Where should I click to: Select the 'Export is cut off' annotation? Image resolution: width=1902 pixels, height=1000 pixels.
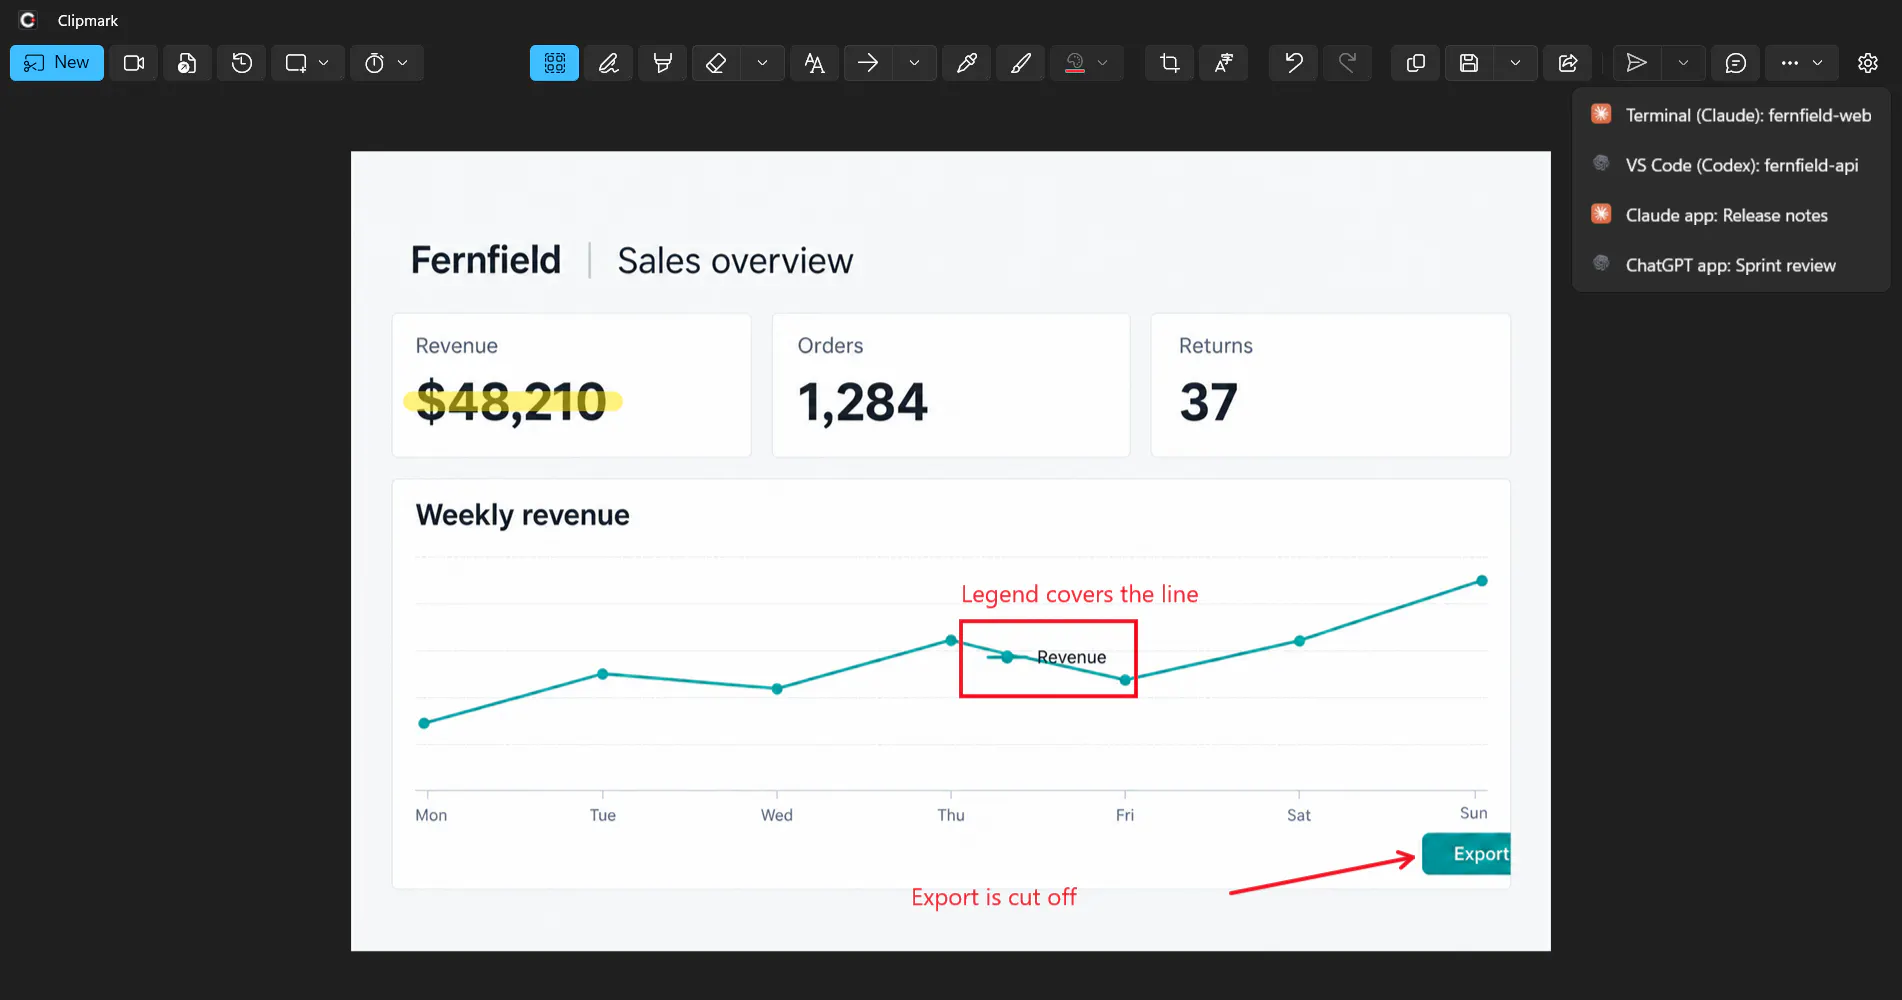(x=994, y=897)
